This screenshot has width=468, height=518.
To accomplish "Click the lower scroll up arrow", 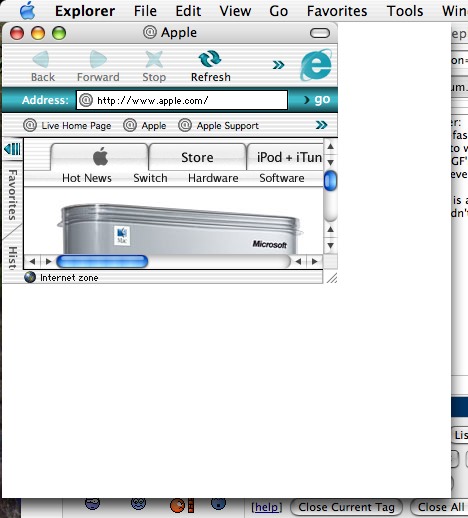I will coord(330,229).
